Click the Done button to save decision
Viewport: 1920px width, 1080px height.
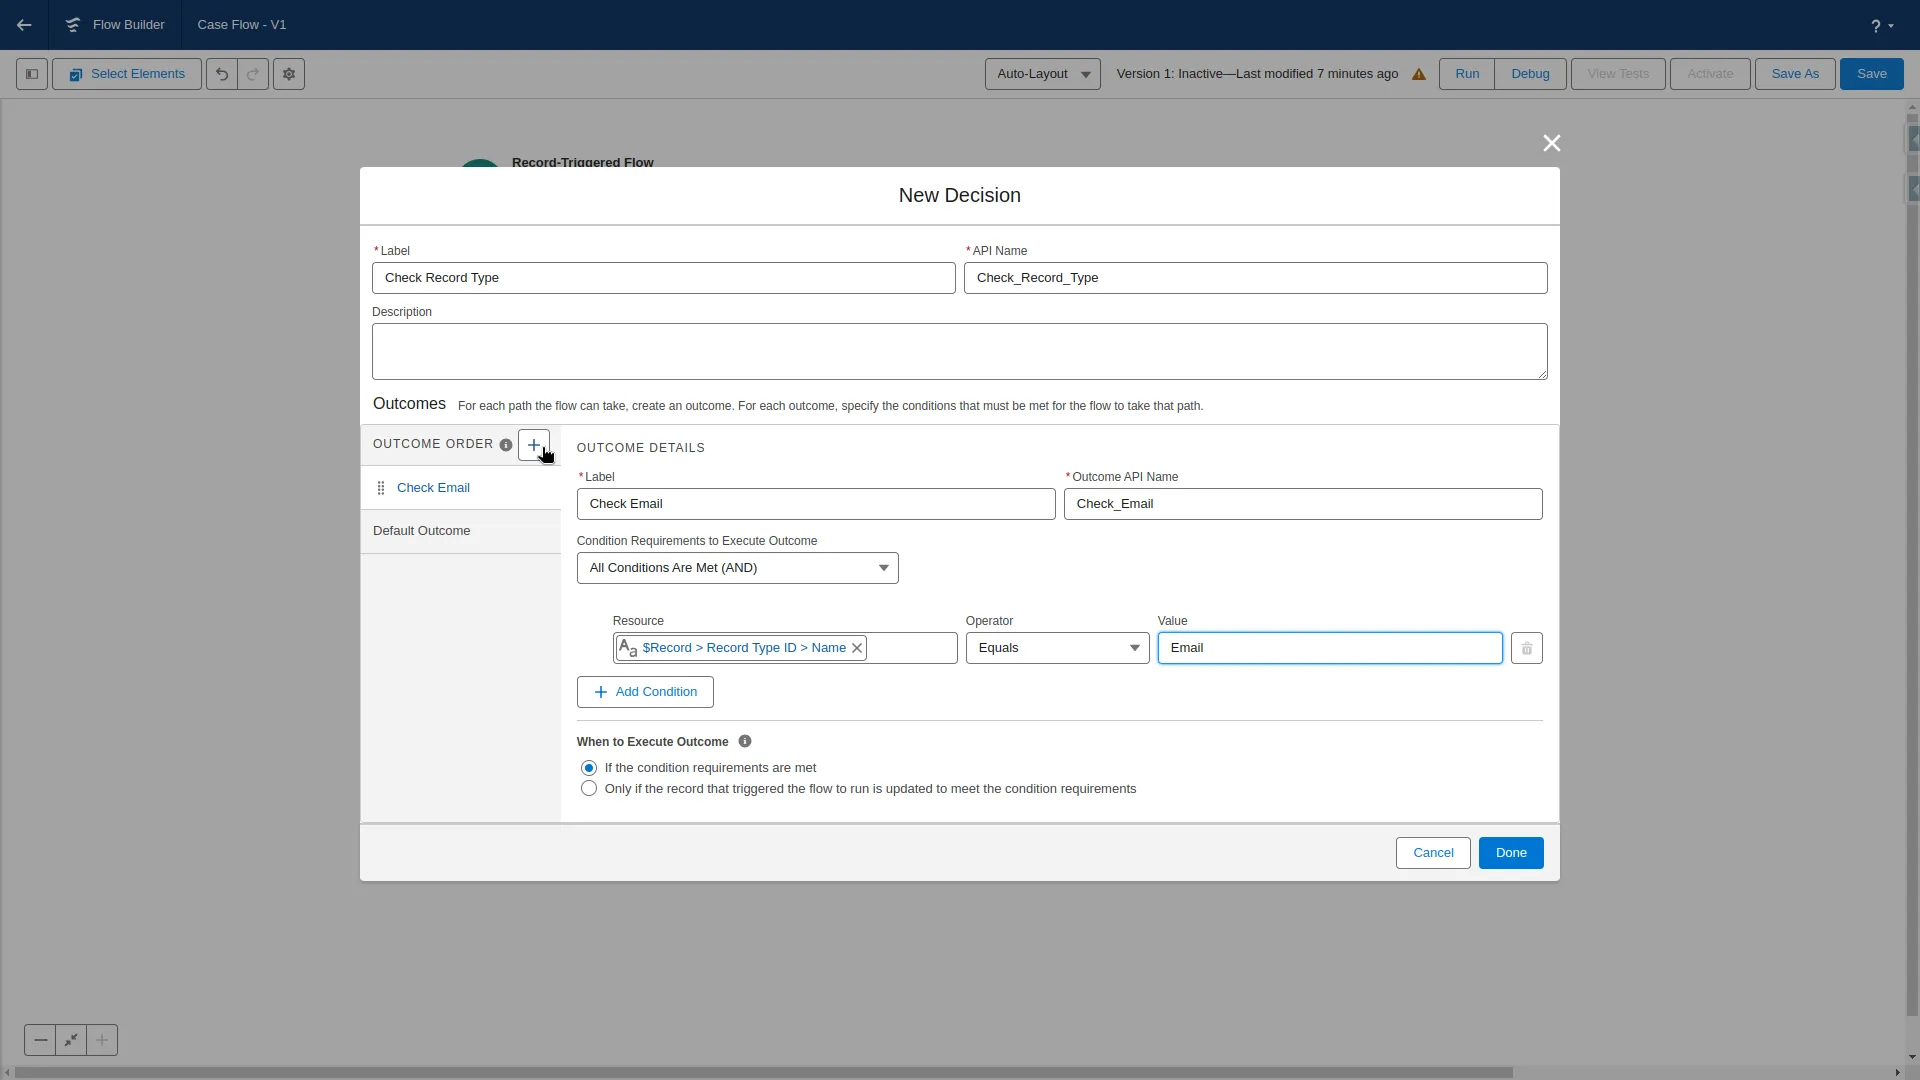(x=1510, y=852)
